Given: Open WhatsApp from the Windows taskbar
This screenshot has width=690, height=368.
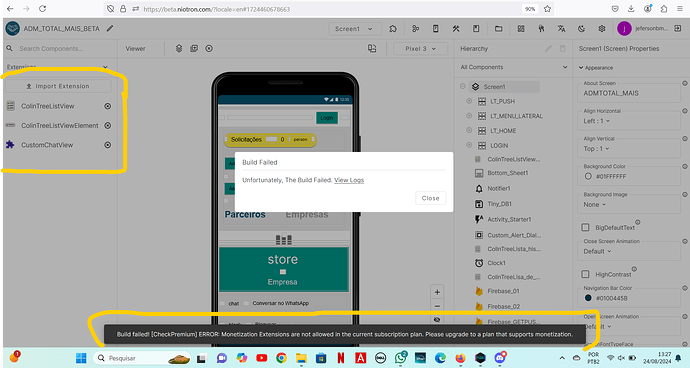Looking at the screenshot, I should point(400,358).
